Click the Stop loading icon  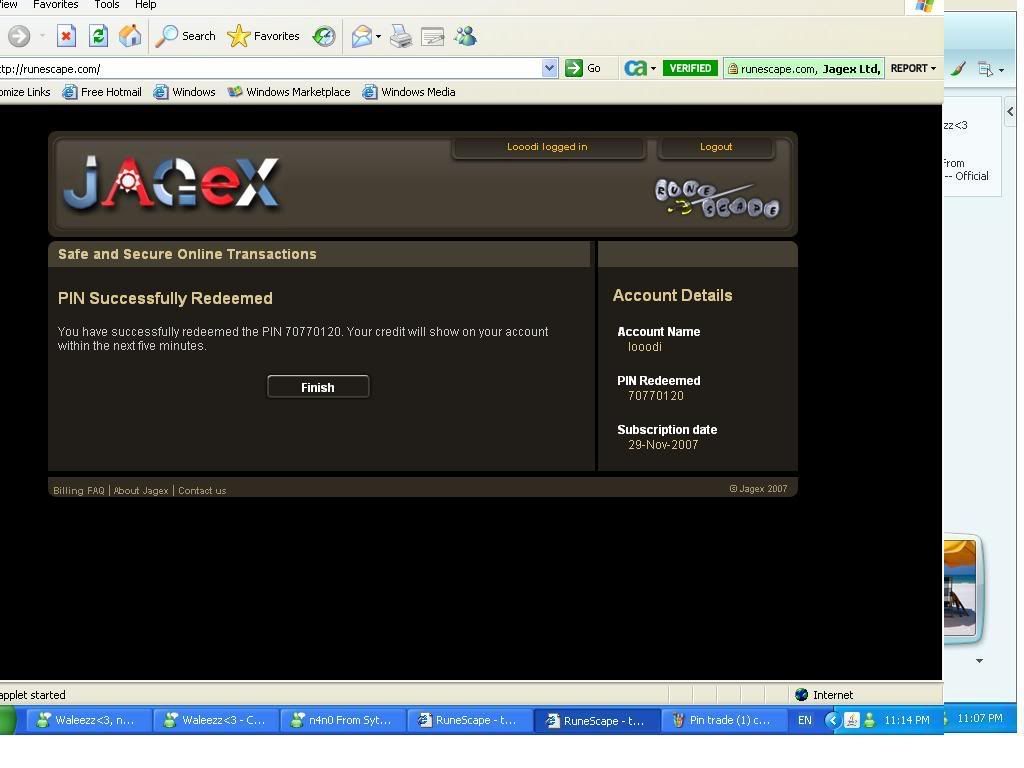66,35
